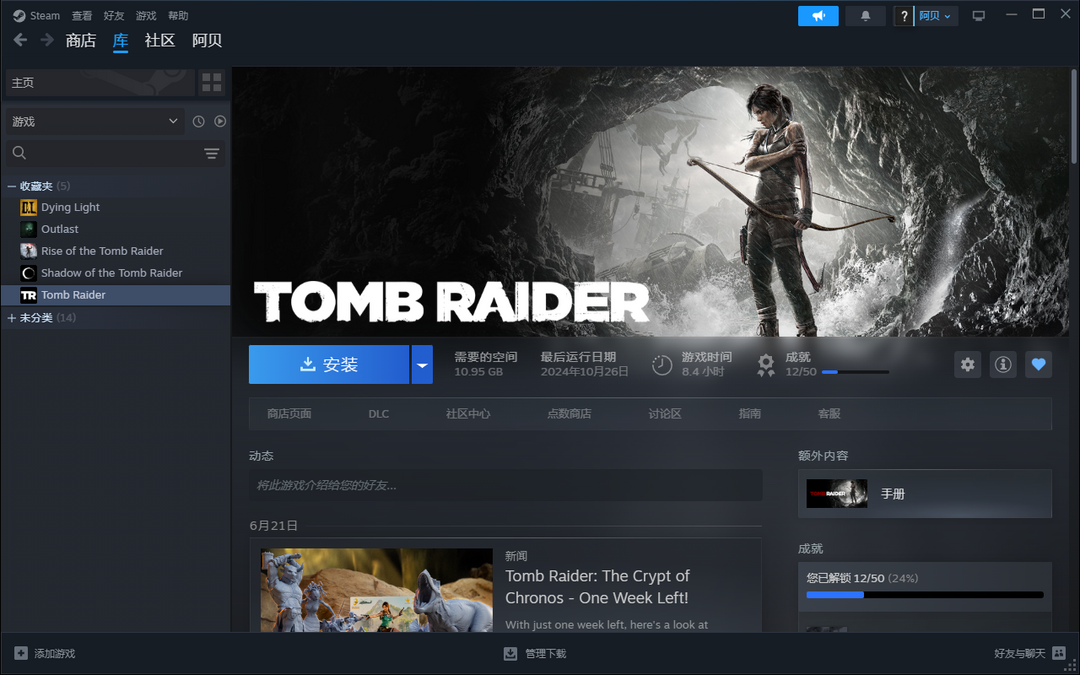Viewport: 1080px width, 675px height.
Task: Go to the 商店 tab
Action: click(x=81, y=41)
